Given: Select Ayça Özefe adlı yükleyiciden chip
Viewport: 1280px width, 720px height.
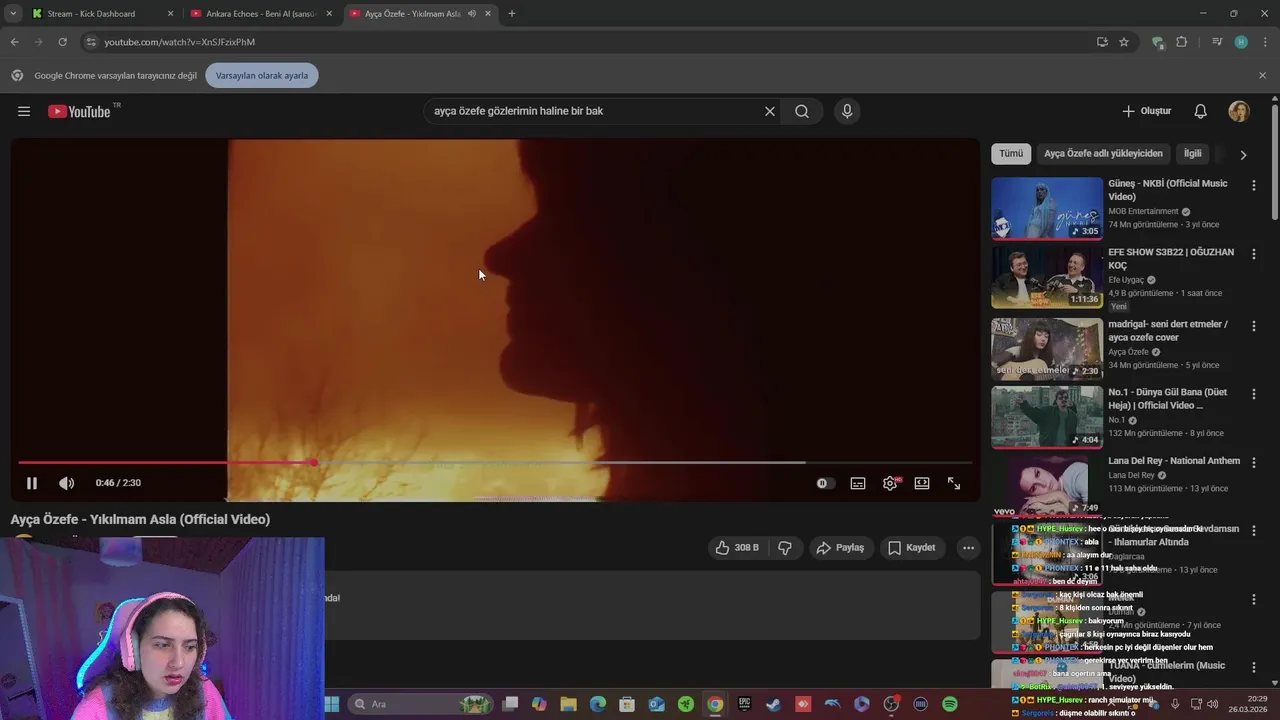Looking at the screenshot, I should click(1103, 154).
